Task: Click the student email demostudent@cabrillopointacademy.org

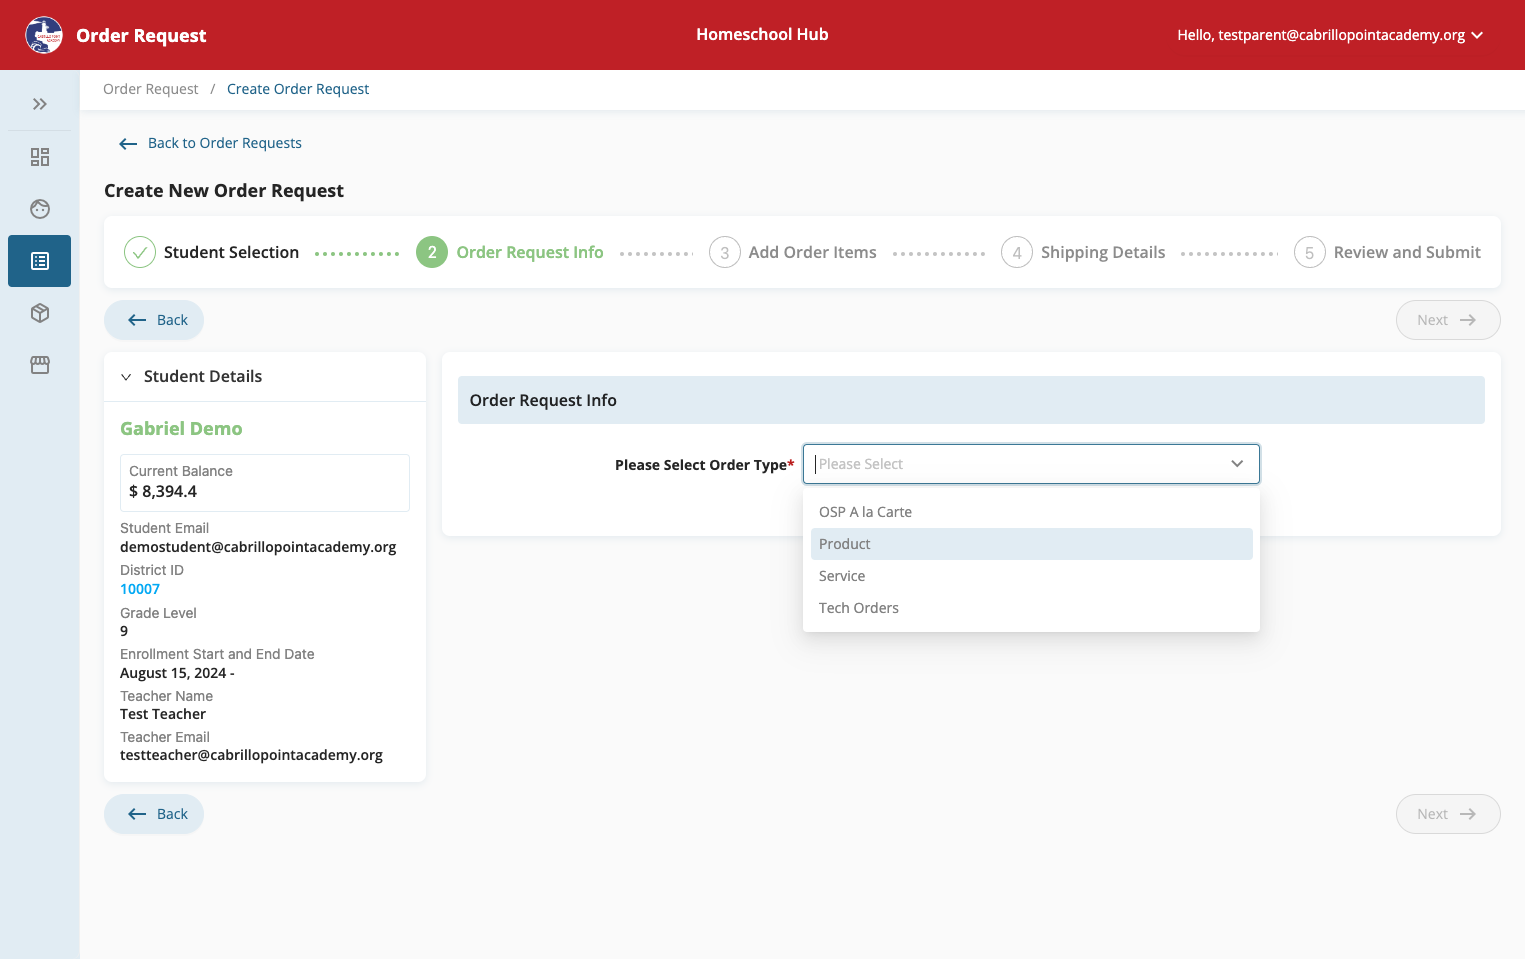Action: pyautogui.click(x=258, y=547)
